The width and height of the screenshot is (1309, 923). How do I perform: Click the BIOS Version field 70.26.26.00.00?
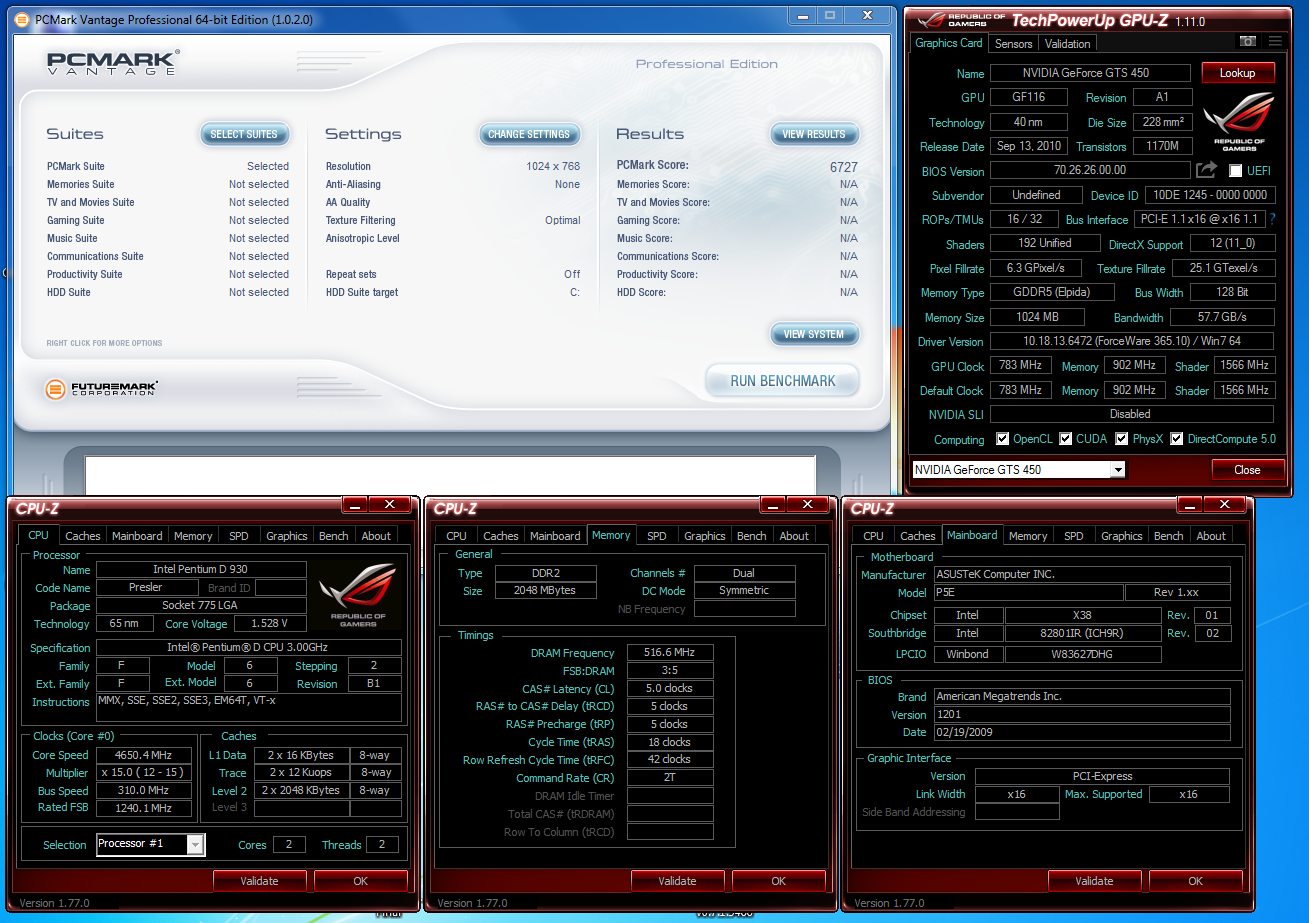point(1090,171)
